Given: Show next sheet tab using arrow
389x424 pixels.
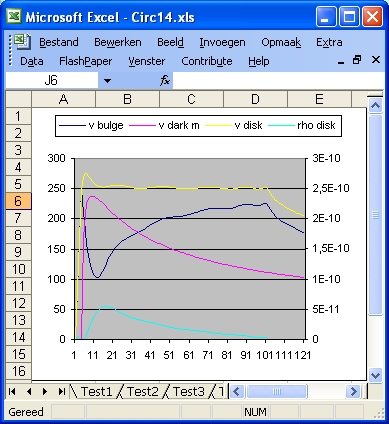Looking at the screenshot, I should click(x=45, y=391).
